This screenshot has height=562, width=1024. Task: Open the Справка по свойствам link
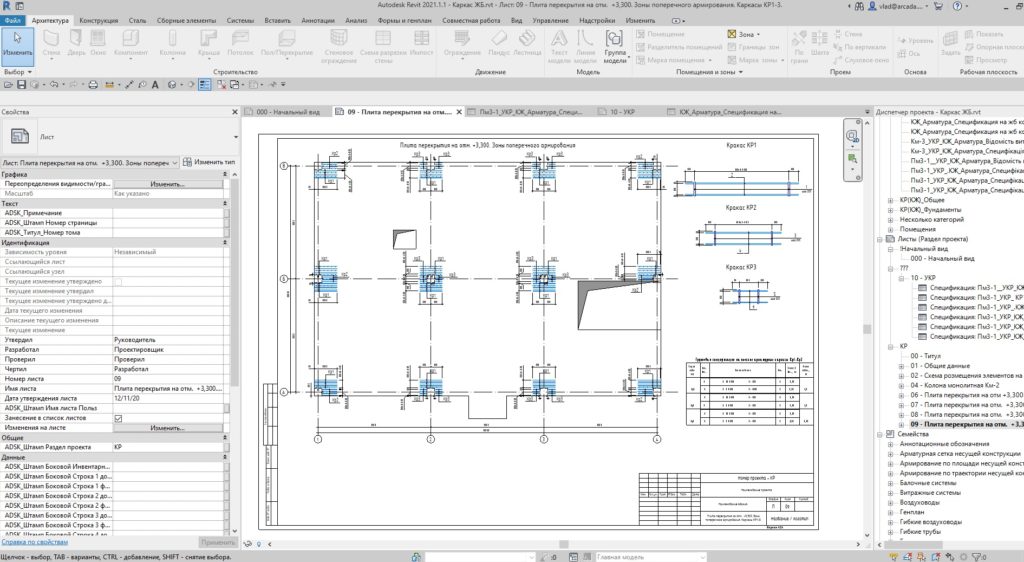click(x=36, y=541)
